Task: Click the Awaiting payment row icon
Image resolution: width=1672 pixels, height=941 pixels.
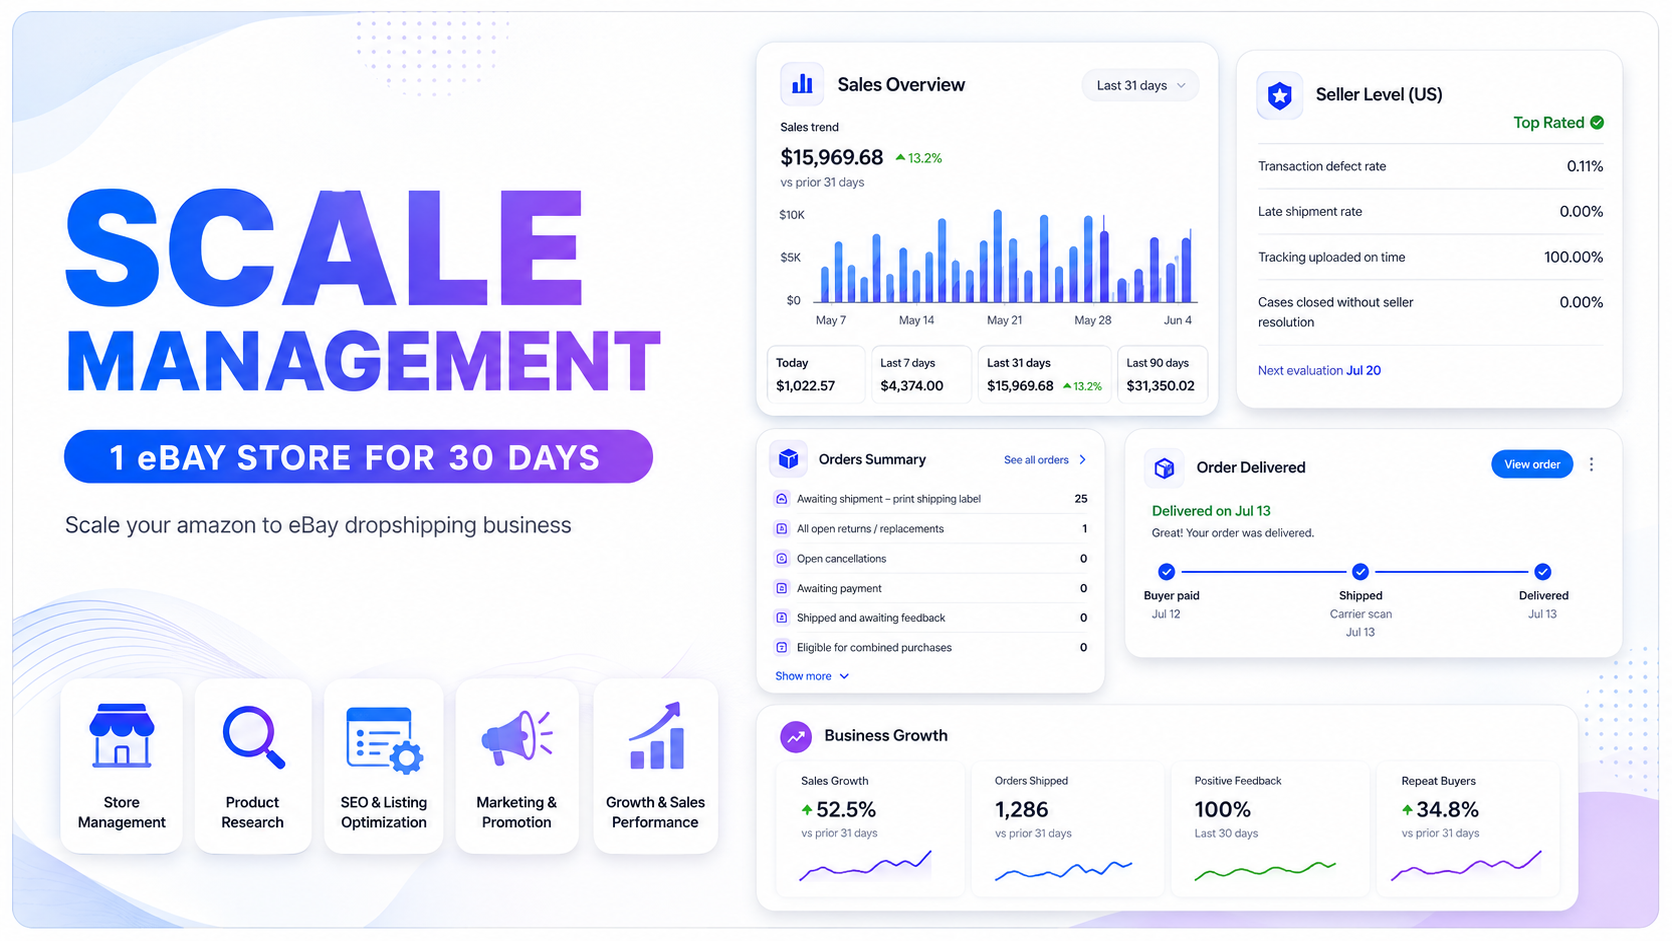Action: tap(782, 589)
